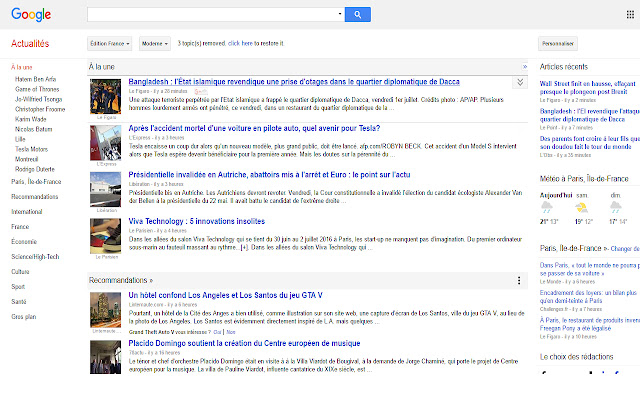Image resolution: width=640 pixels, height=400 pixels.
Task: Click the Actualités page title
Action: click(30, 44)
